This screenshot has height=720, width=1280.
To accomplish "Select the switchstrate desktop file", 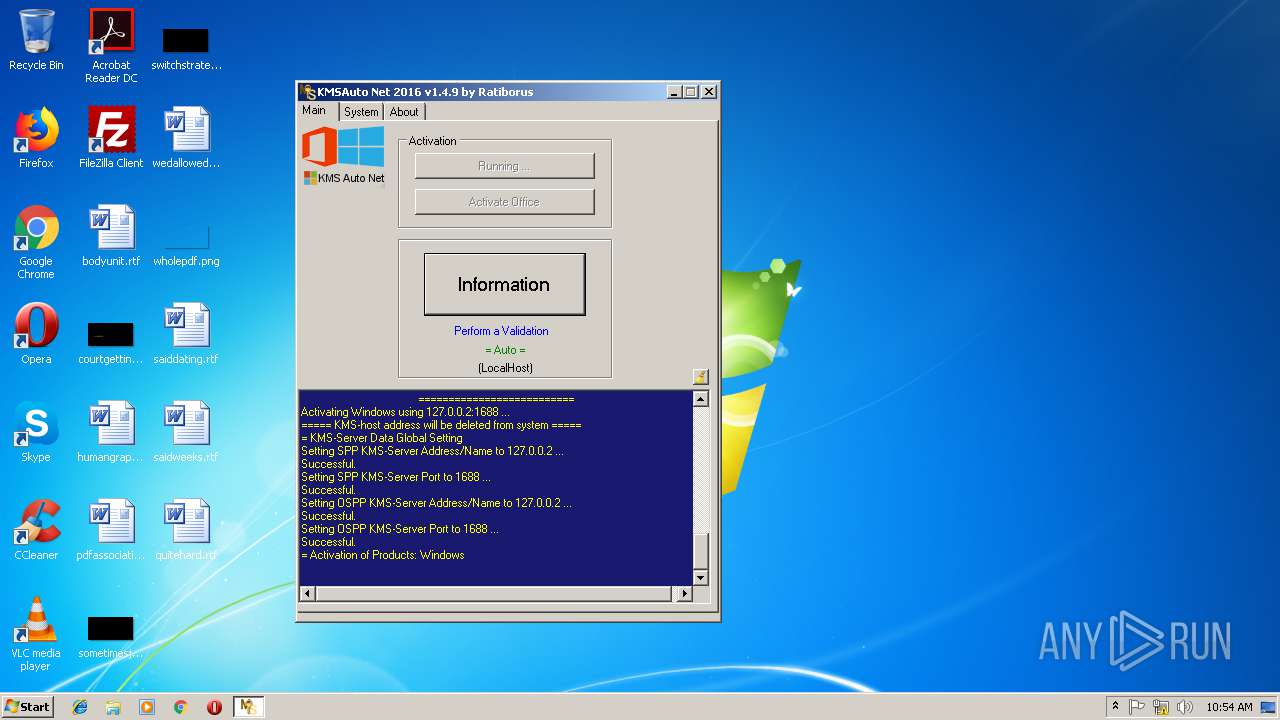I will pos(186,46).
